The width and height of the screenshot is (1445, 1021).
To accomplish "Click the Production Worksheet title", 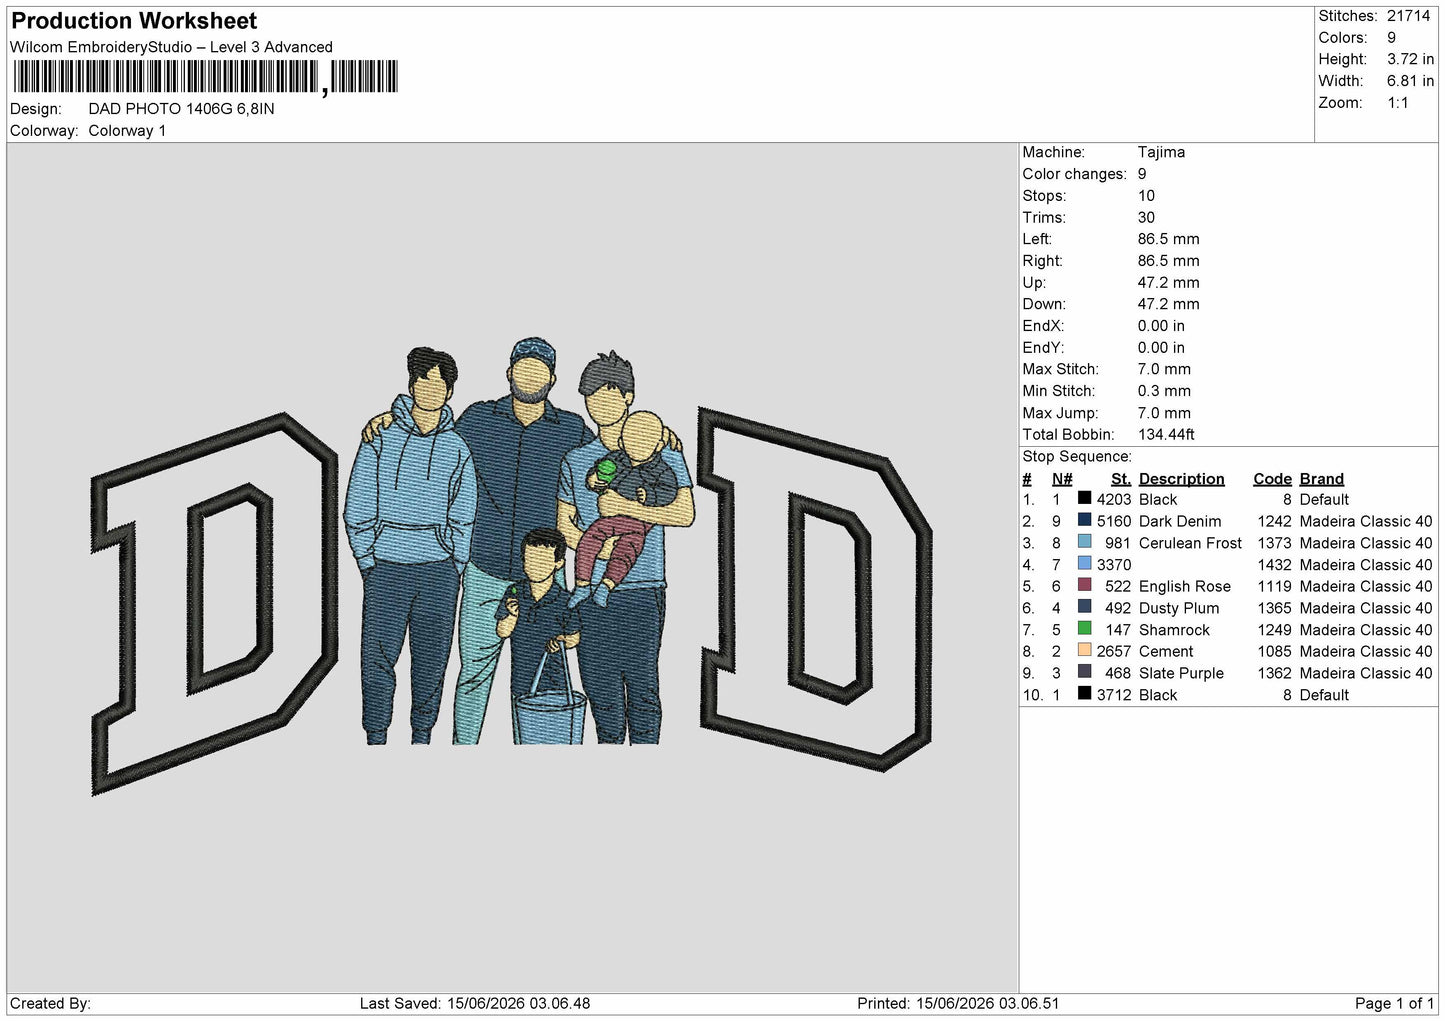I will coord(134,21).
